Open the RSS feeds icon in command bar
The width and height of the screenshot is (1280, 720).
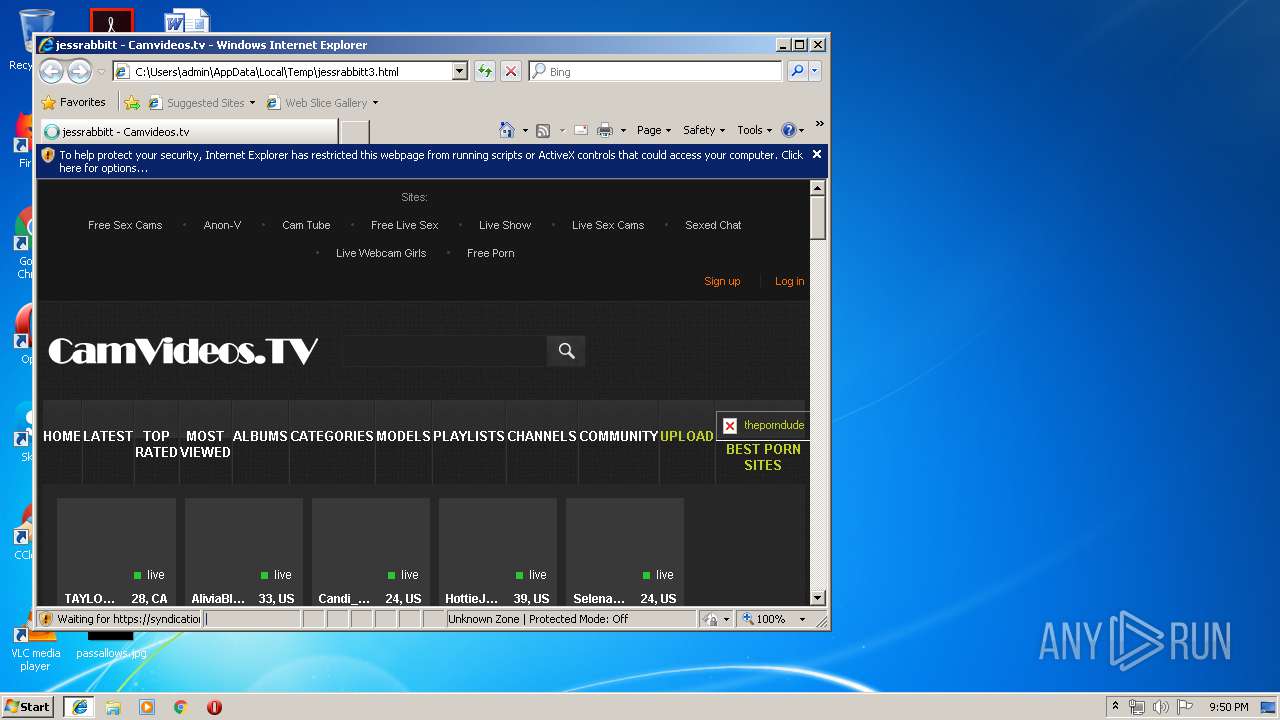[543, 130]
